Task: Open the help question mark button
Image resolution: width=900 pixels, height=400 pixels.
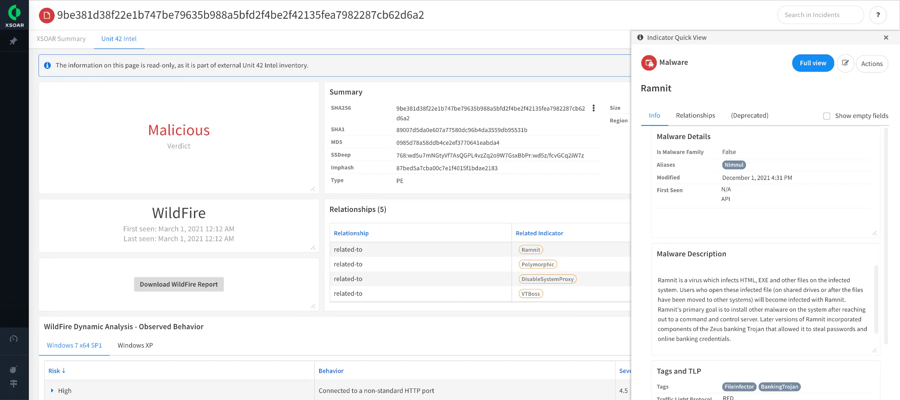Action: (878, 15)
